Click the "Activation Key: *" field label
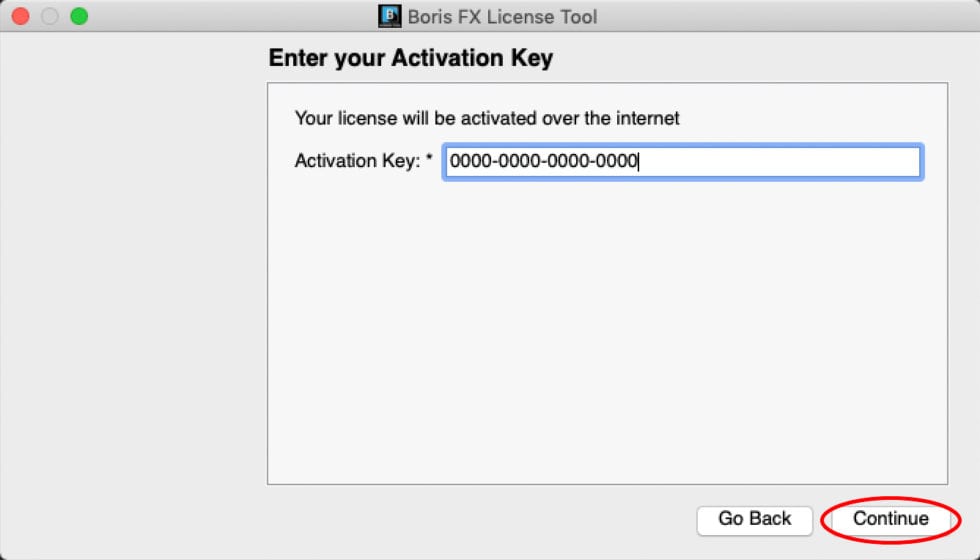Viewport: 980px width, 560px height. 357,161
